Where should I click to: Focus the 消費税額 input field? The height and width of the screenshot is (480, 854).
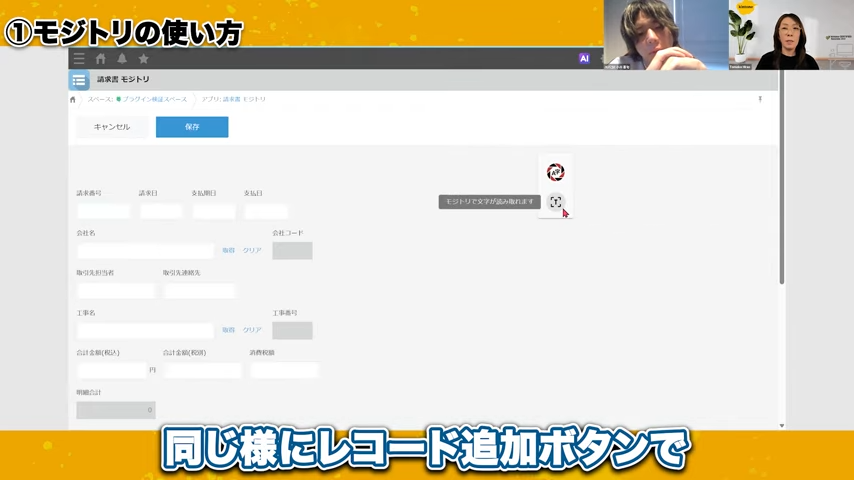coord(284,370)
